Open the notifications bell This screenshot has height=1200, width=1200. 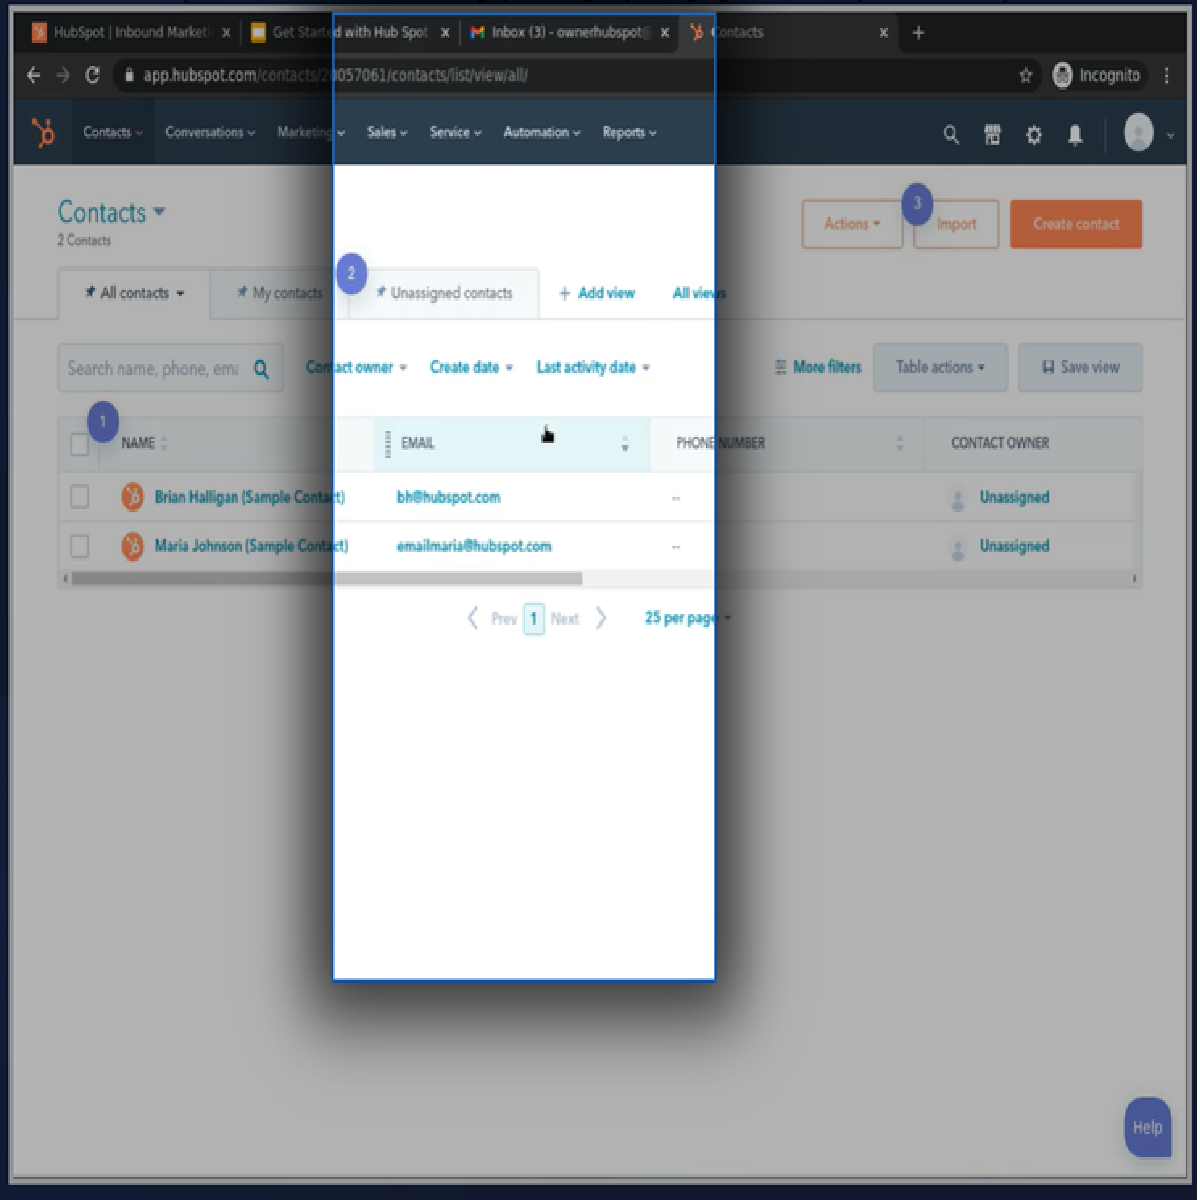point(1075,134)
